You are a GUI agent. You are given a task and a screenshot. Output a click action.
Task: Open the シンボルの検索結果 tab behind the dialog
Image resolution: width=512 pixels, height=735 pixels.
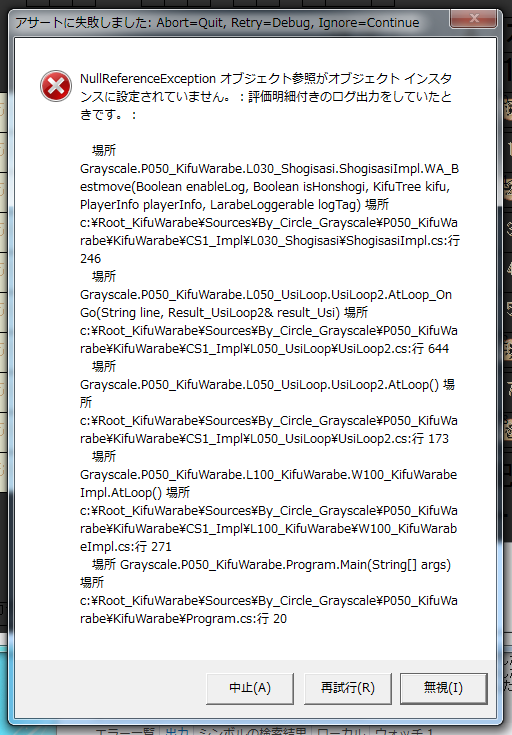253,731
